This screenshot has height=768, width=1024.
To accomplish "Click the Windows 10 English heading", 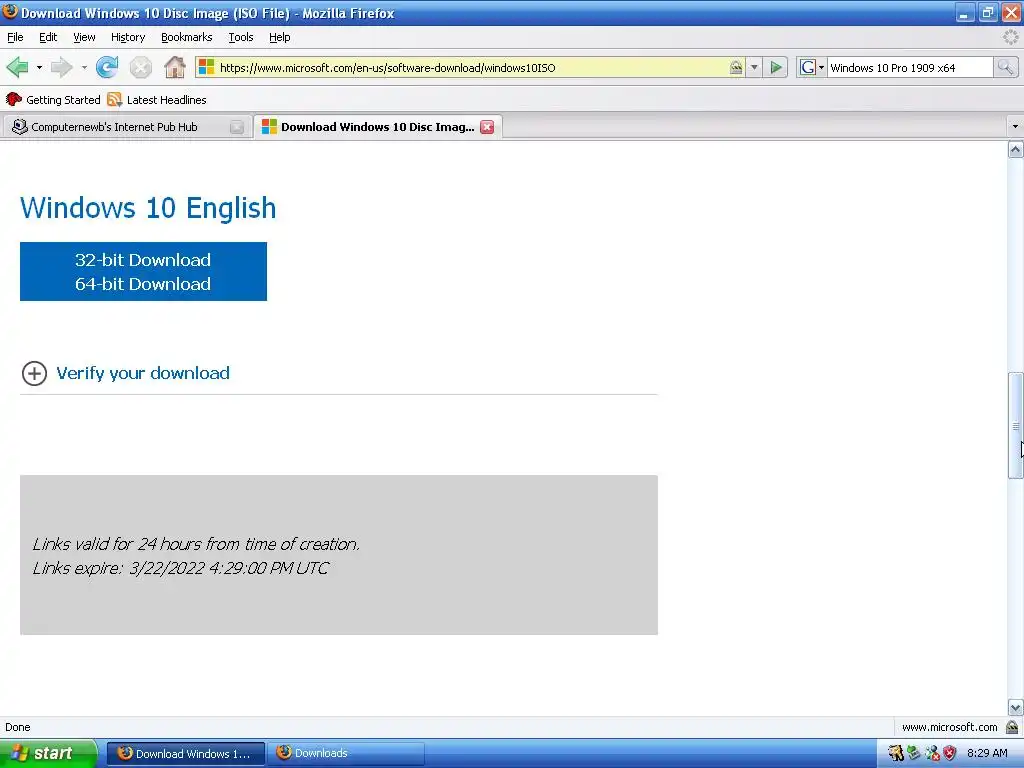I will (148, 208).
